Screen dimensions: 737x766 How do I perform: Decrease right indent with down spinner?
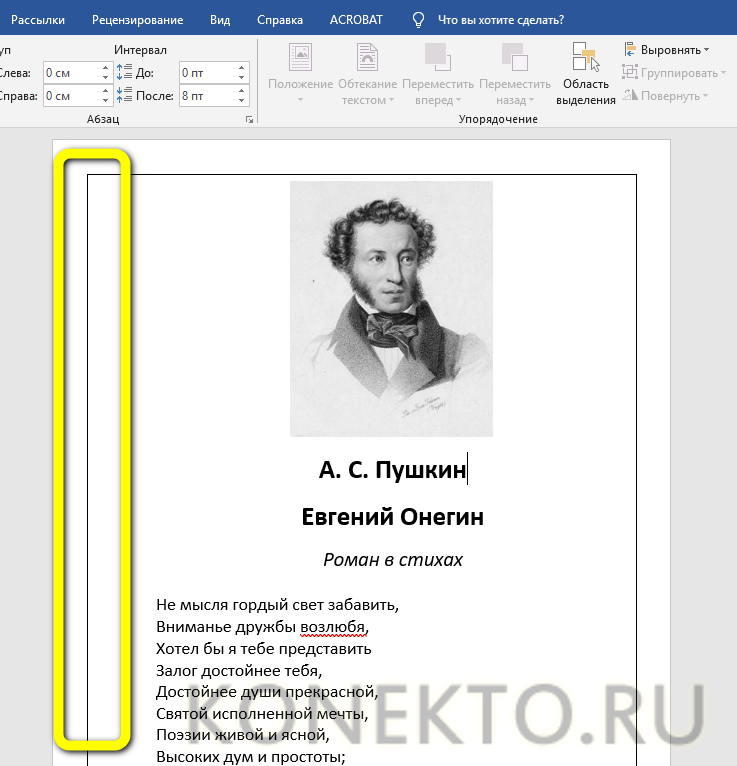(105, 101)
